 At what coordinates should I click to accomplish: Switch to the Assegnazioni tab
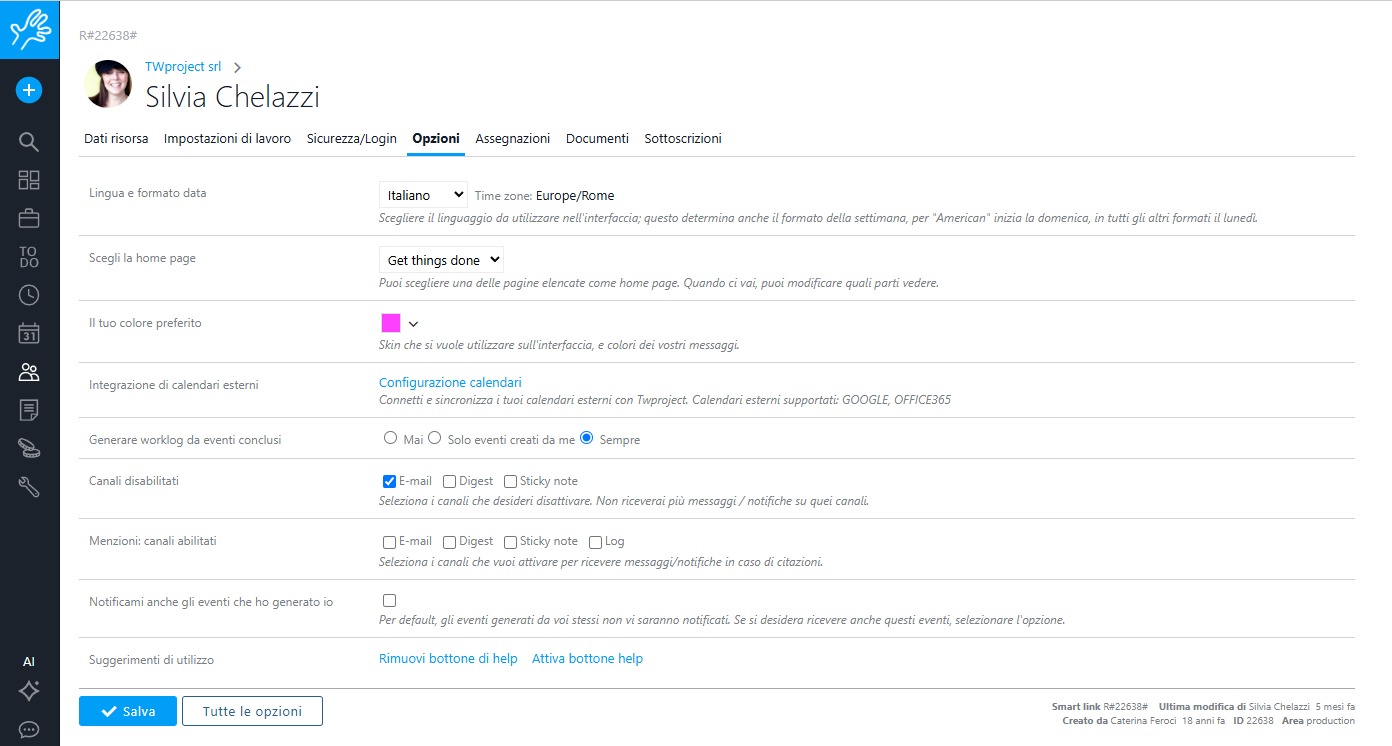pos(512,139)
